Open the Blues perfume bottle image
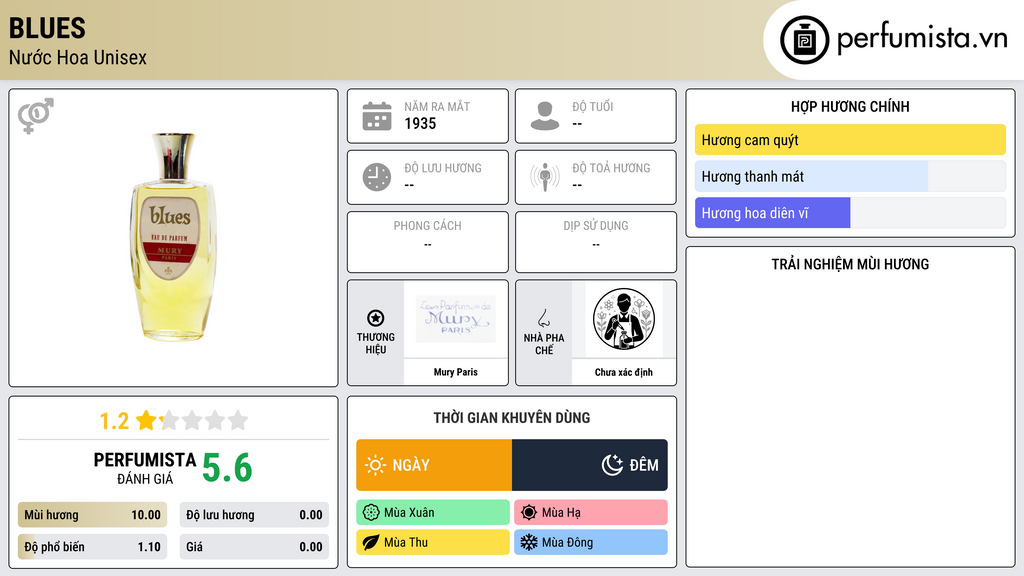 click(x=173, y=237)
